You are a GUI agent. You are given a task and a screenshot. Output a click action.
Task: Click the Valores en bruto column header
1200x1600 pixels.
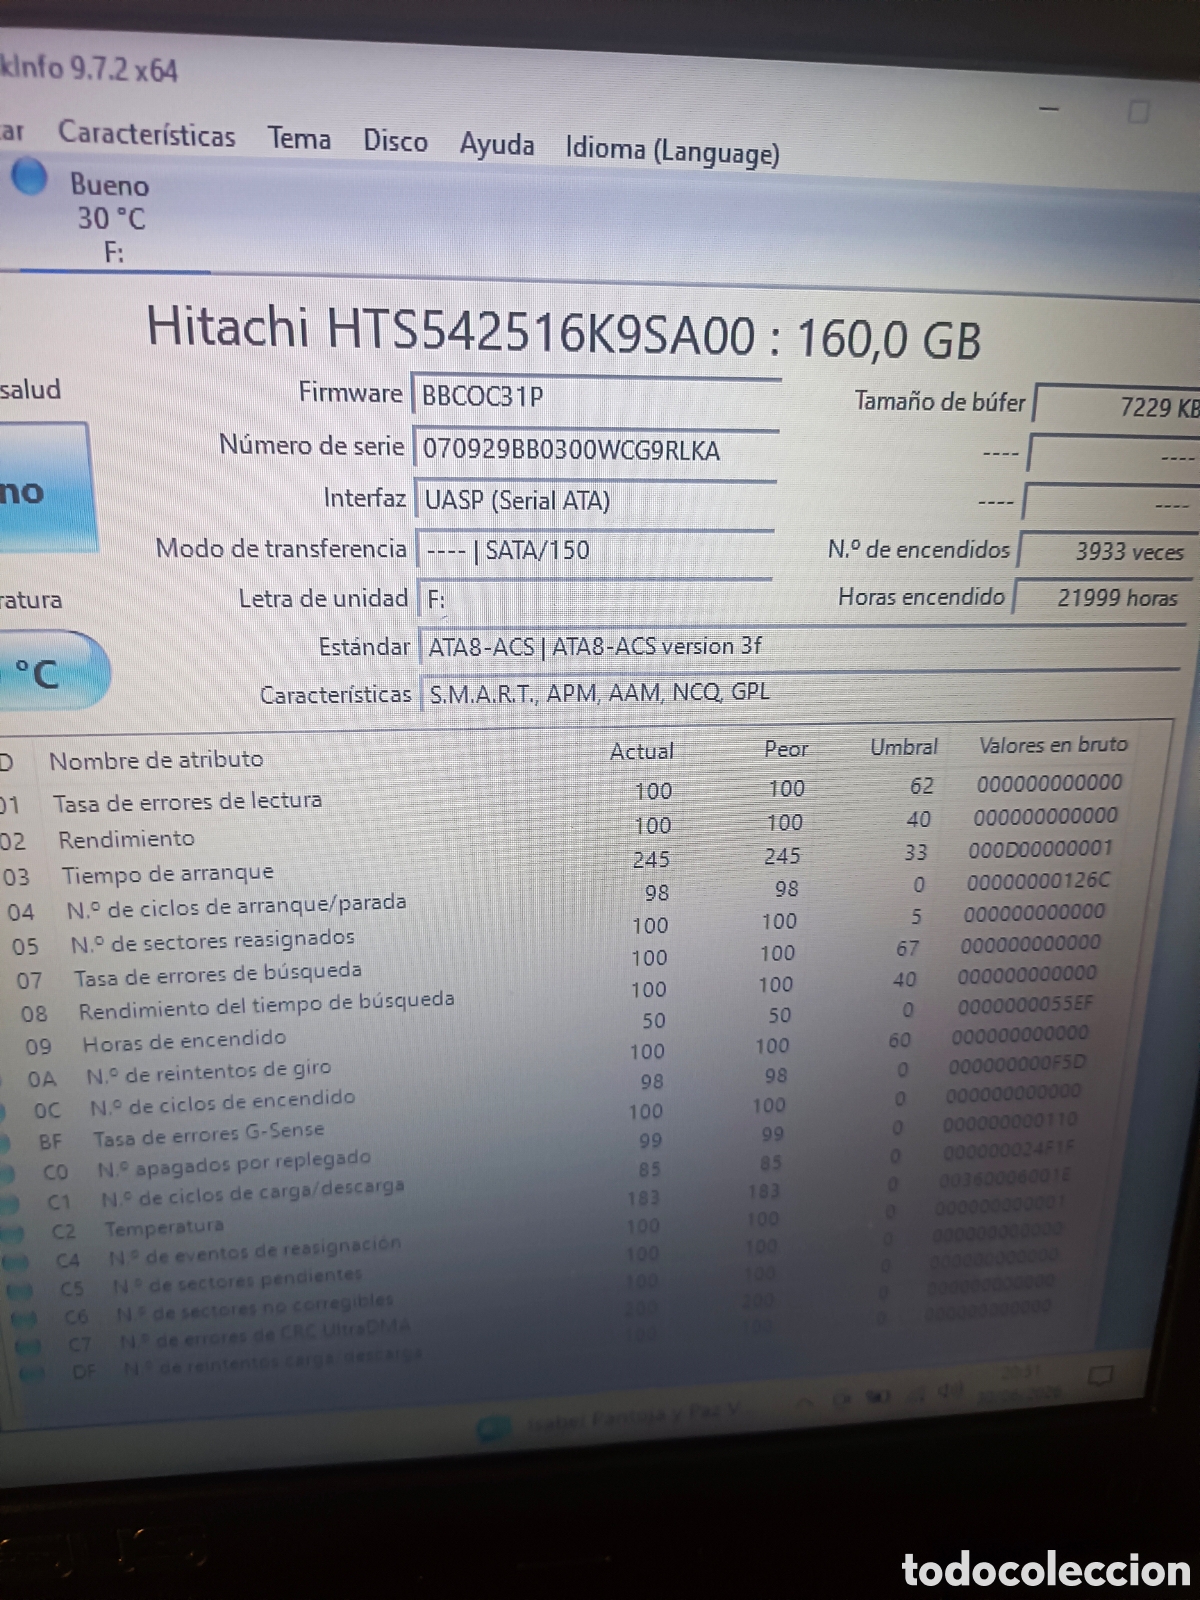[1052, 745]
